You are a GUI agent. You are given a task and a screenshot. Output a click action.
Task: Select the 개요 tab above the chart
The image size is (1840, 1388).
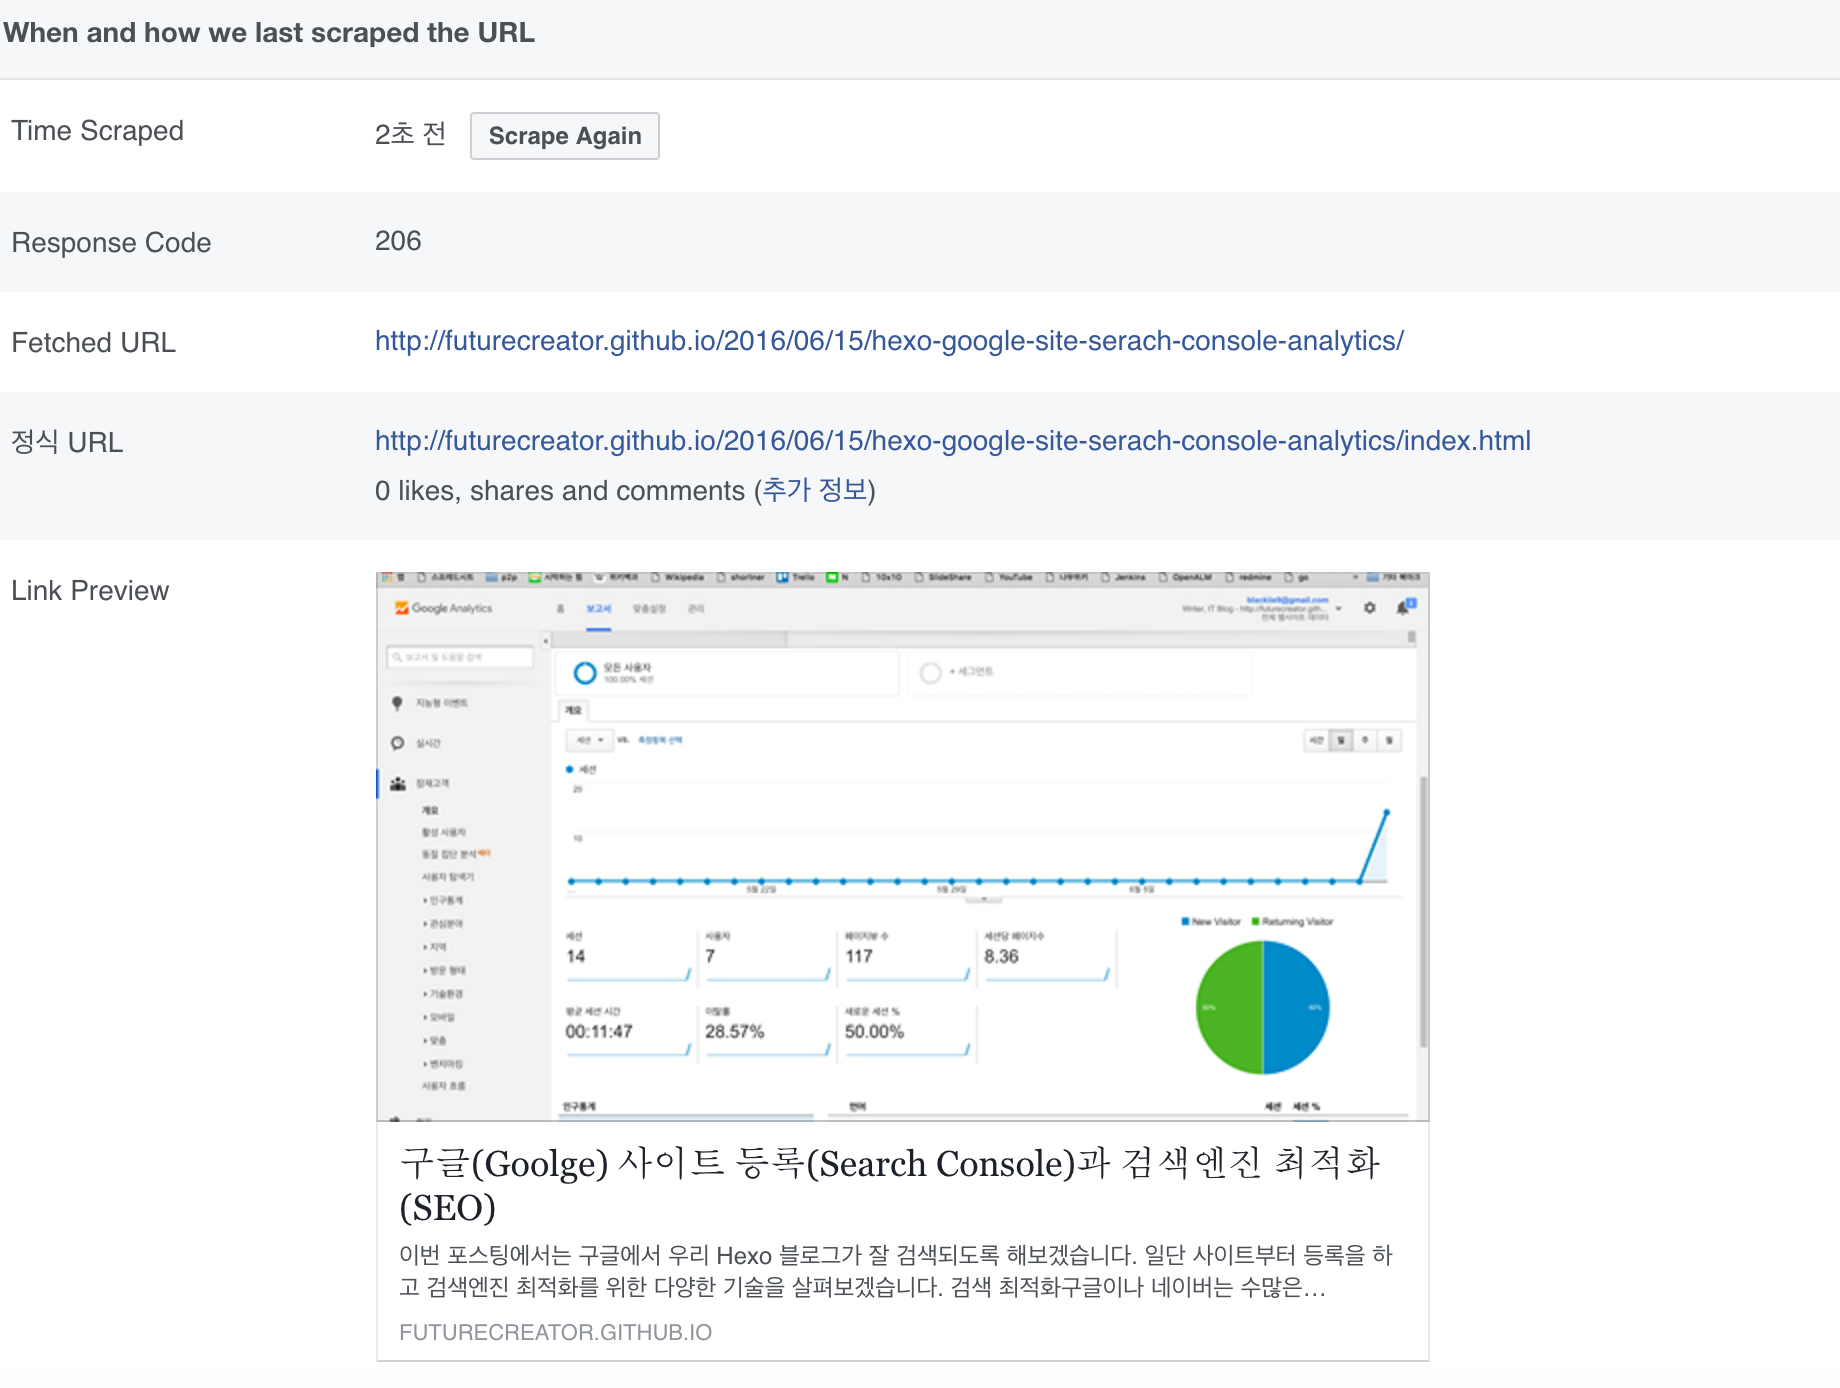[x=573, y=709]
